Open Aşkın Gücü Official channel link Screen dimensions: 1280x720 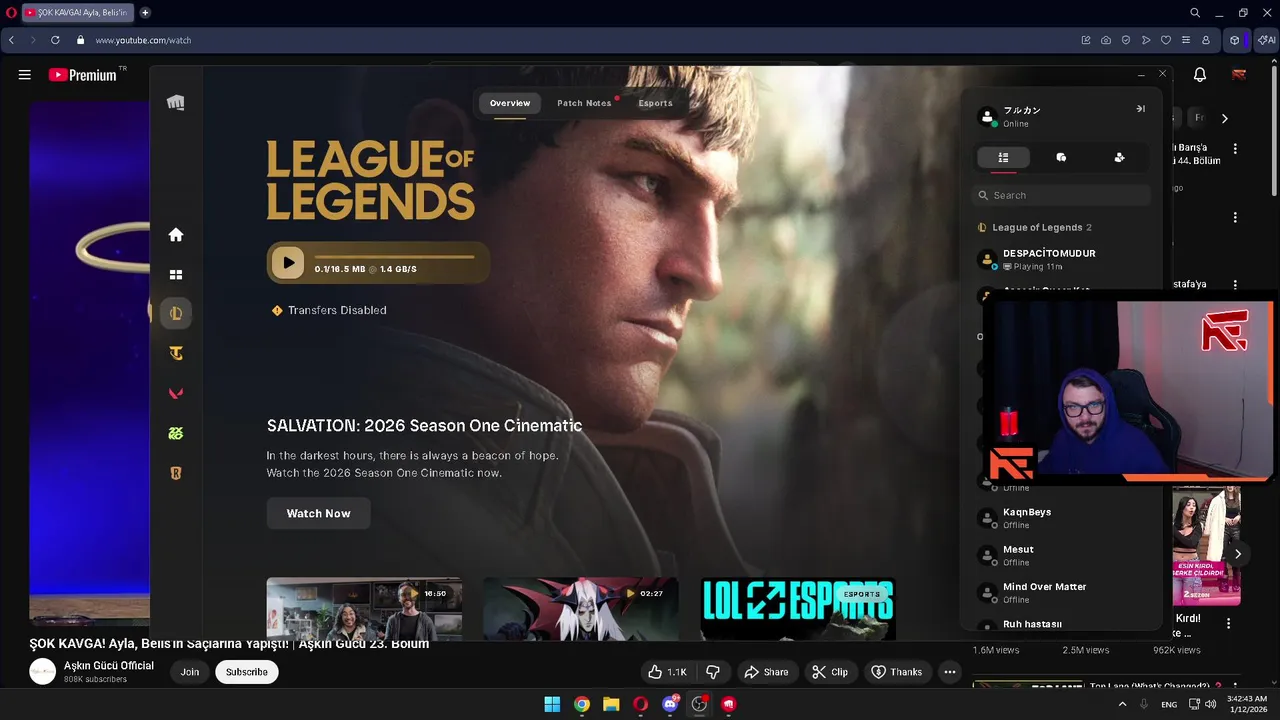[109, 666]
